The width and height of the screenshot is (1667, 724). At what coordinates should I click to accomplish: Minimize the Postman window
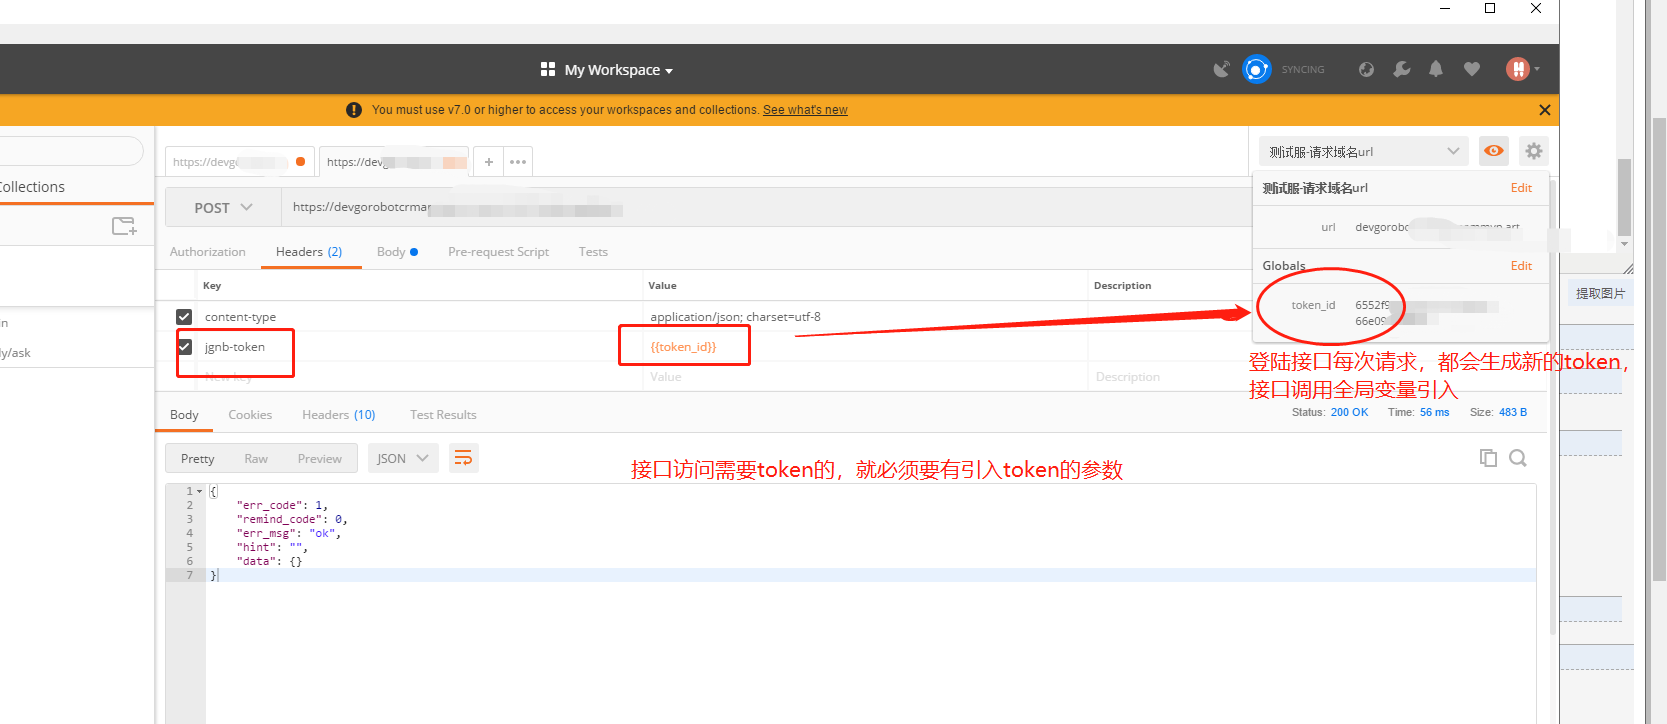1445,9
